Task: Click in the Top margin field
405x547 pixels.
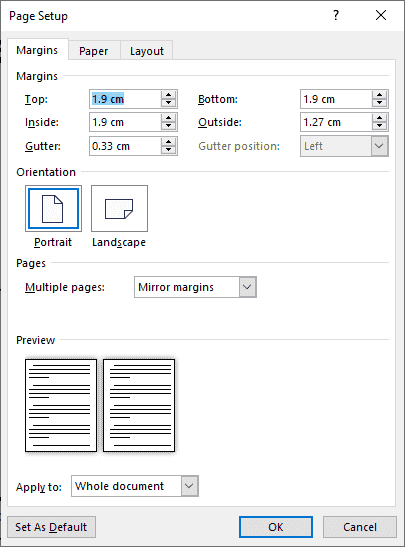Action: click(x=125, y=99)
